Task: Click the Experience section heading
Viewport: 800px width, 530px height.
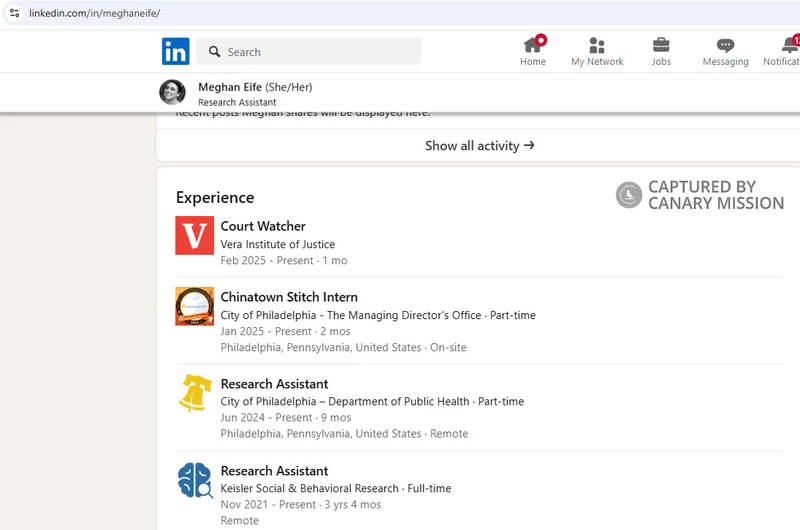Action: [215, 197]
